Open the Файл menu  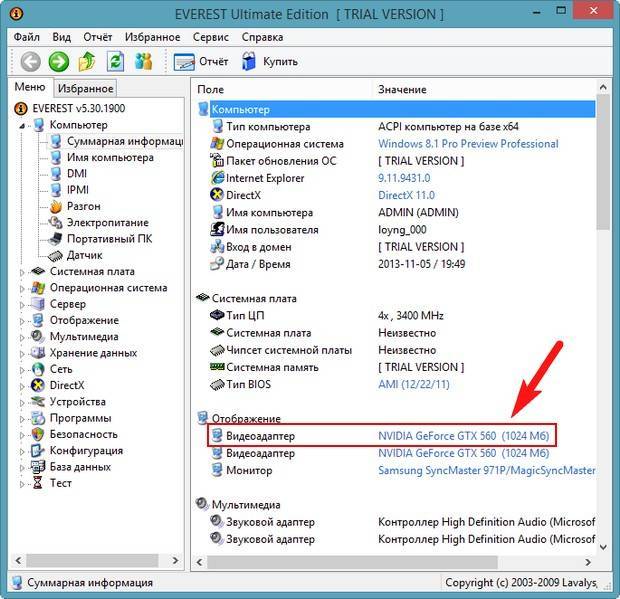[26, 37]
